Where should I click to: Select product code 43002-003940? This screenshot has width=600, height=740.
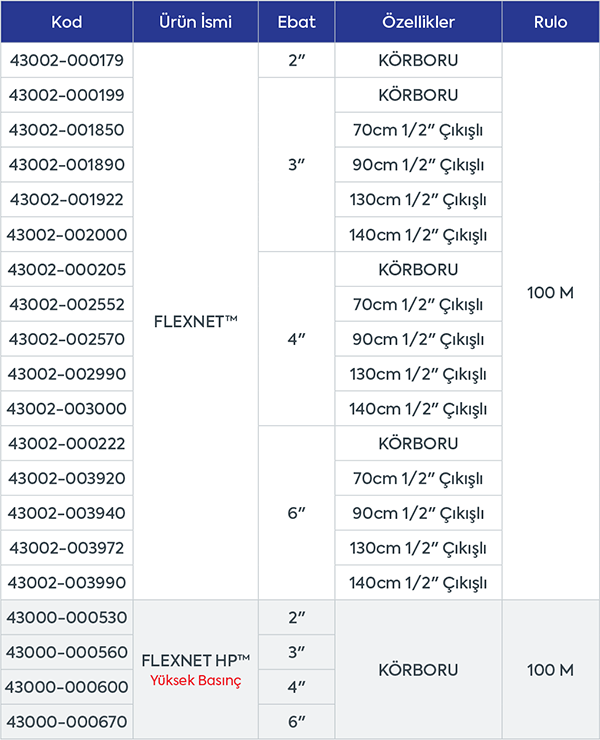(66, 513)
